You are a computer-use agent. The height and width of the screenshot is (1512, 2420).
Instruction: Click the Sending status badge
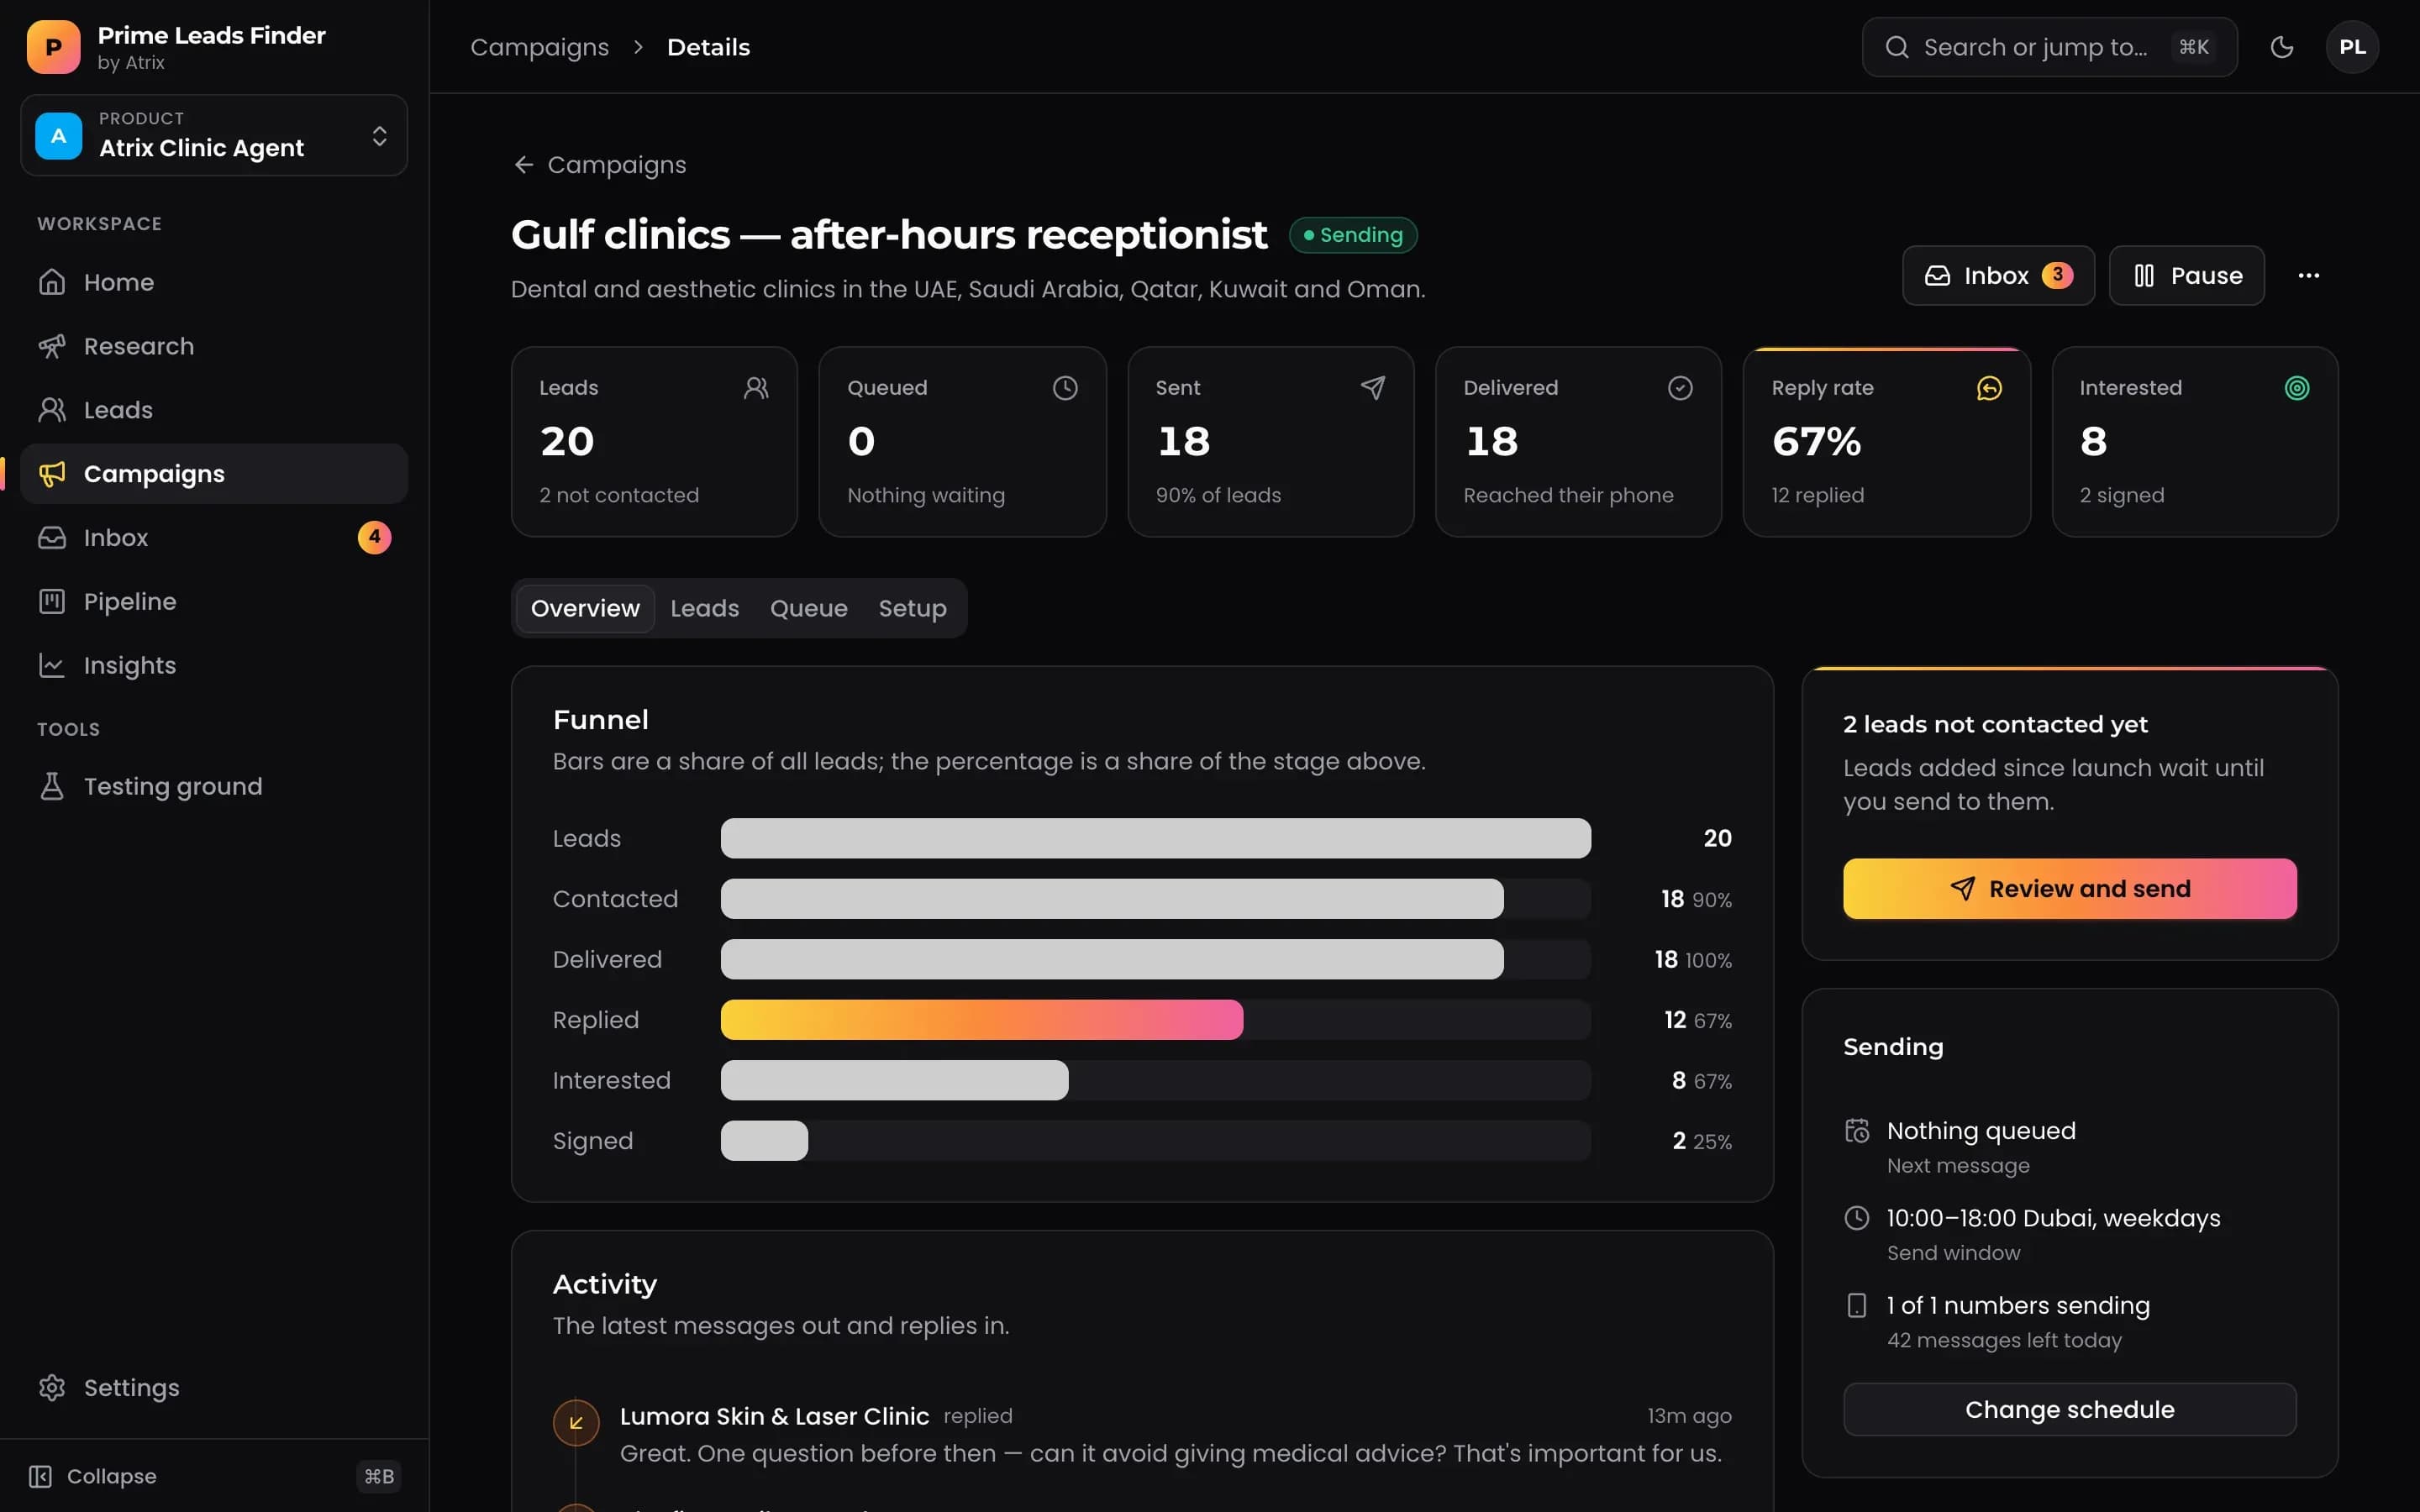[x=1352, y=235]
